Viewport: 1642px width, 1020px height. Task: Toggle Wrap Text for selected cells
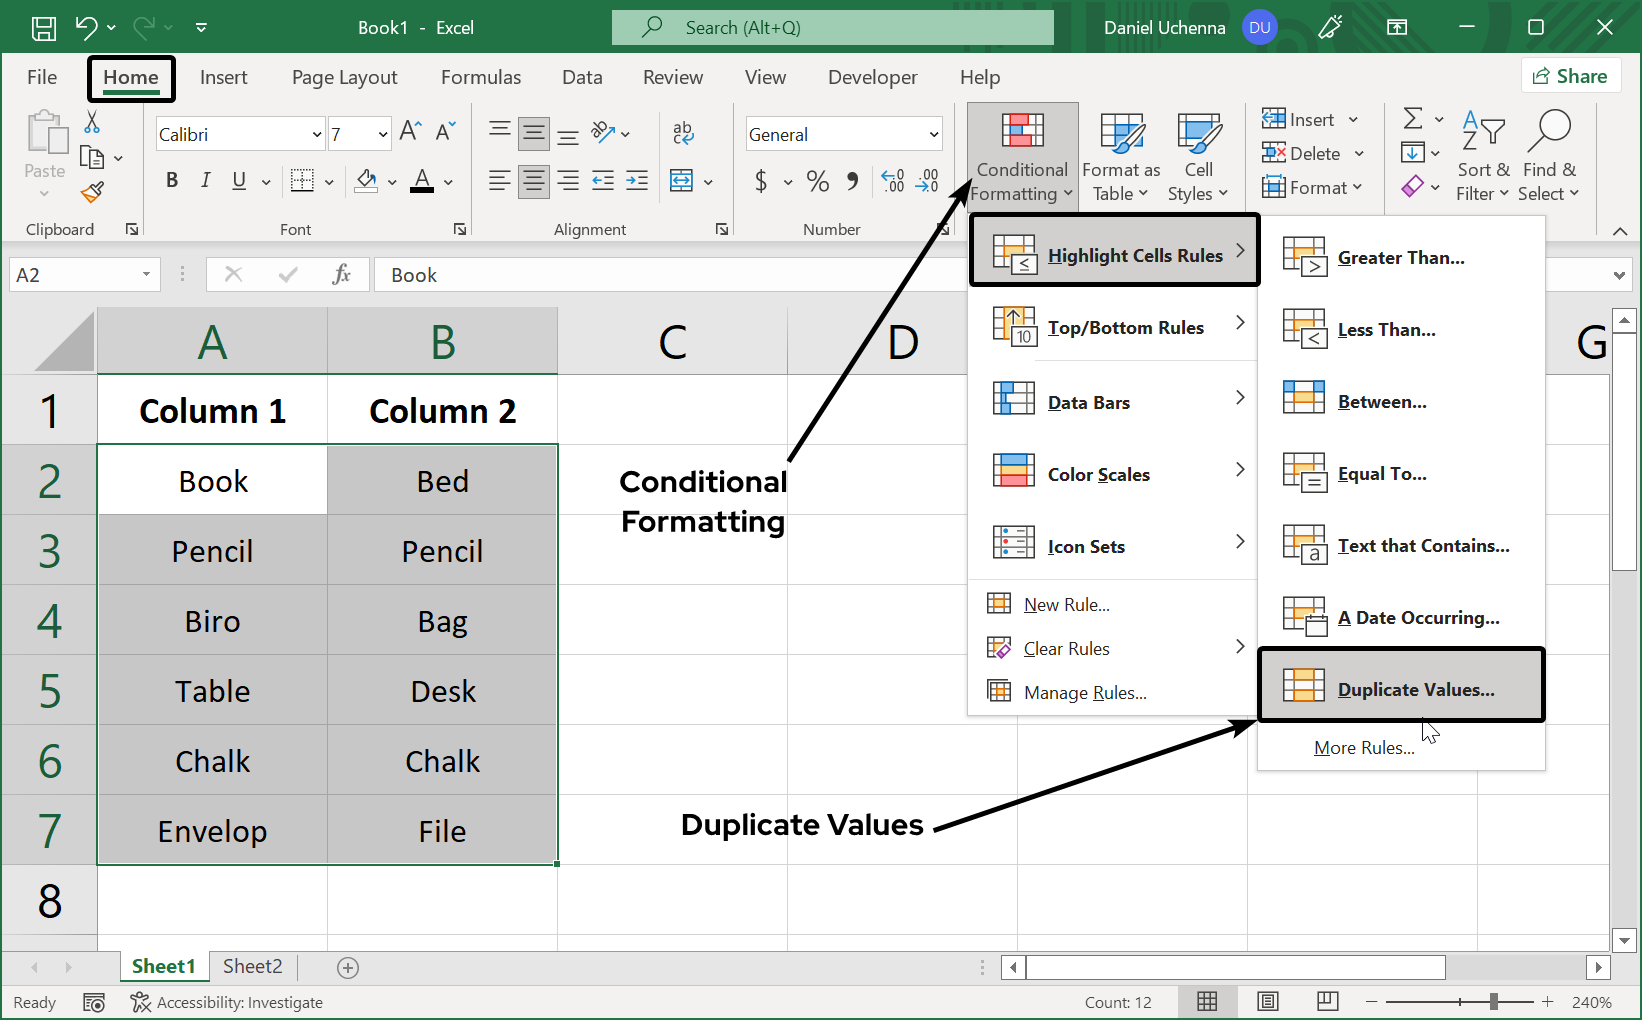click(x=683, y=131)
